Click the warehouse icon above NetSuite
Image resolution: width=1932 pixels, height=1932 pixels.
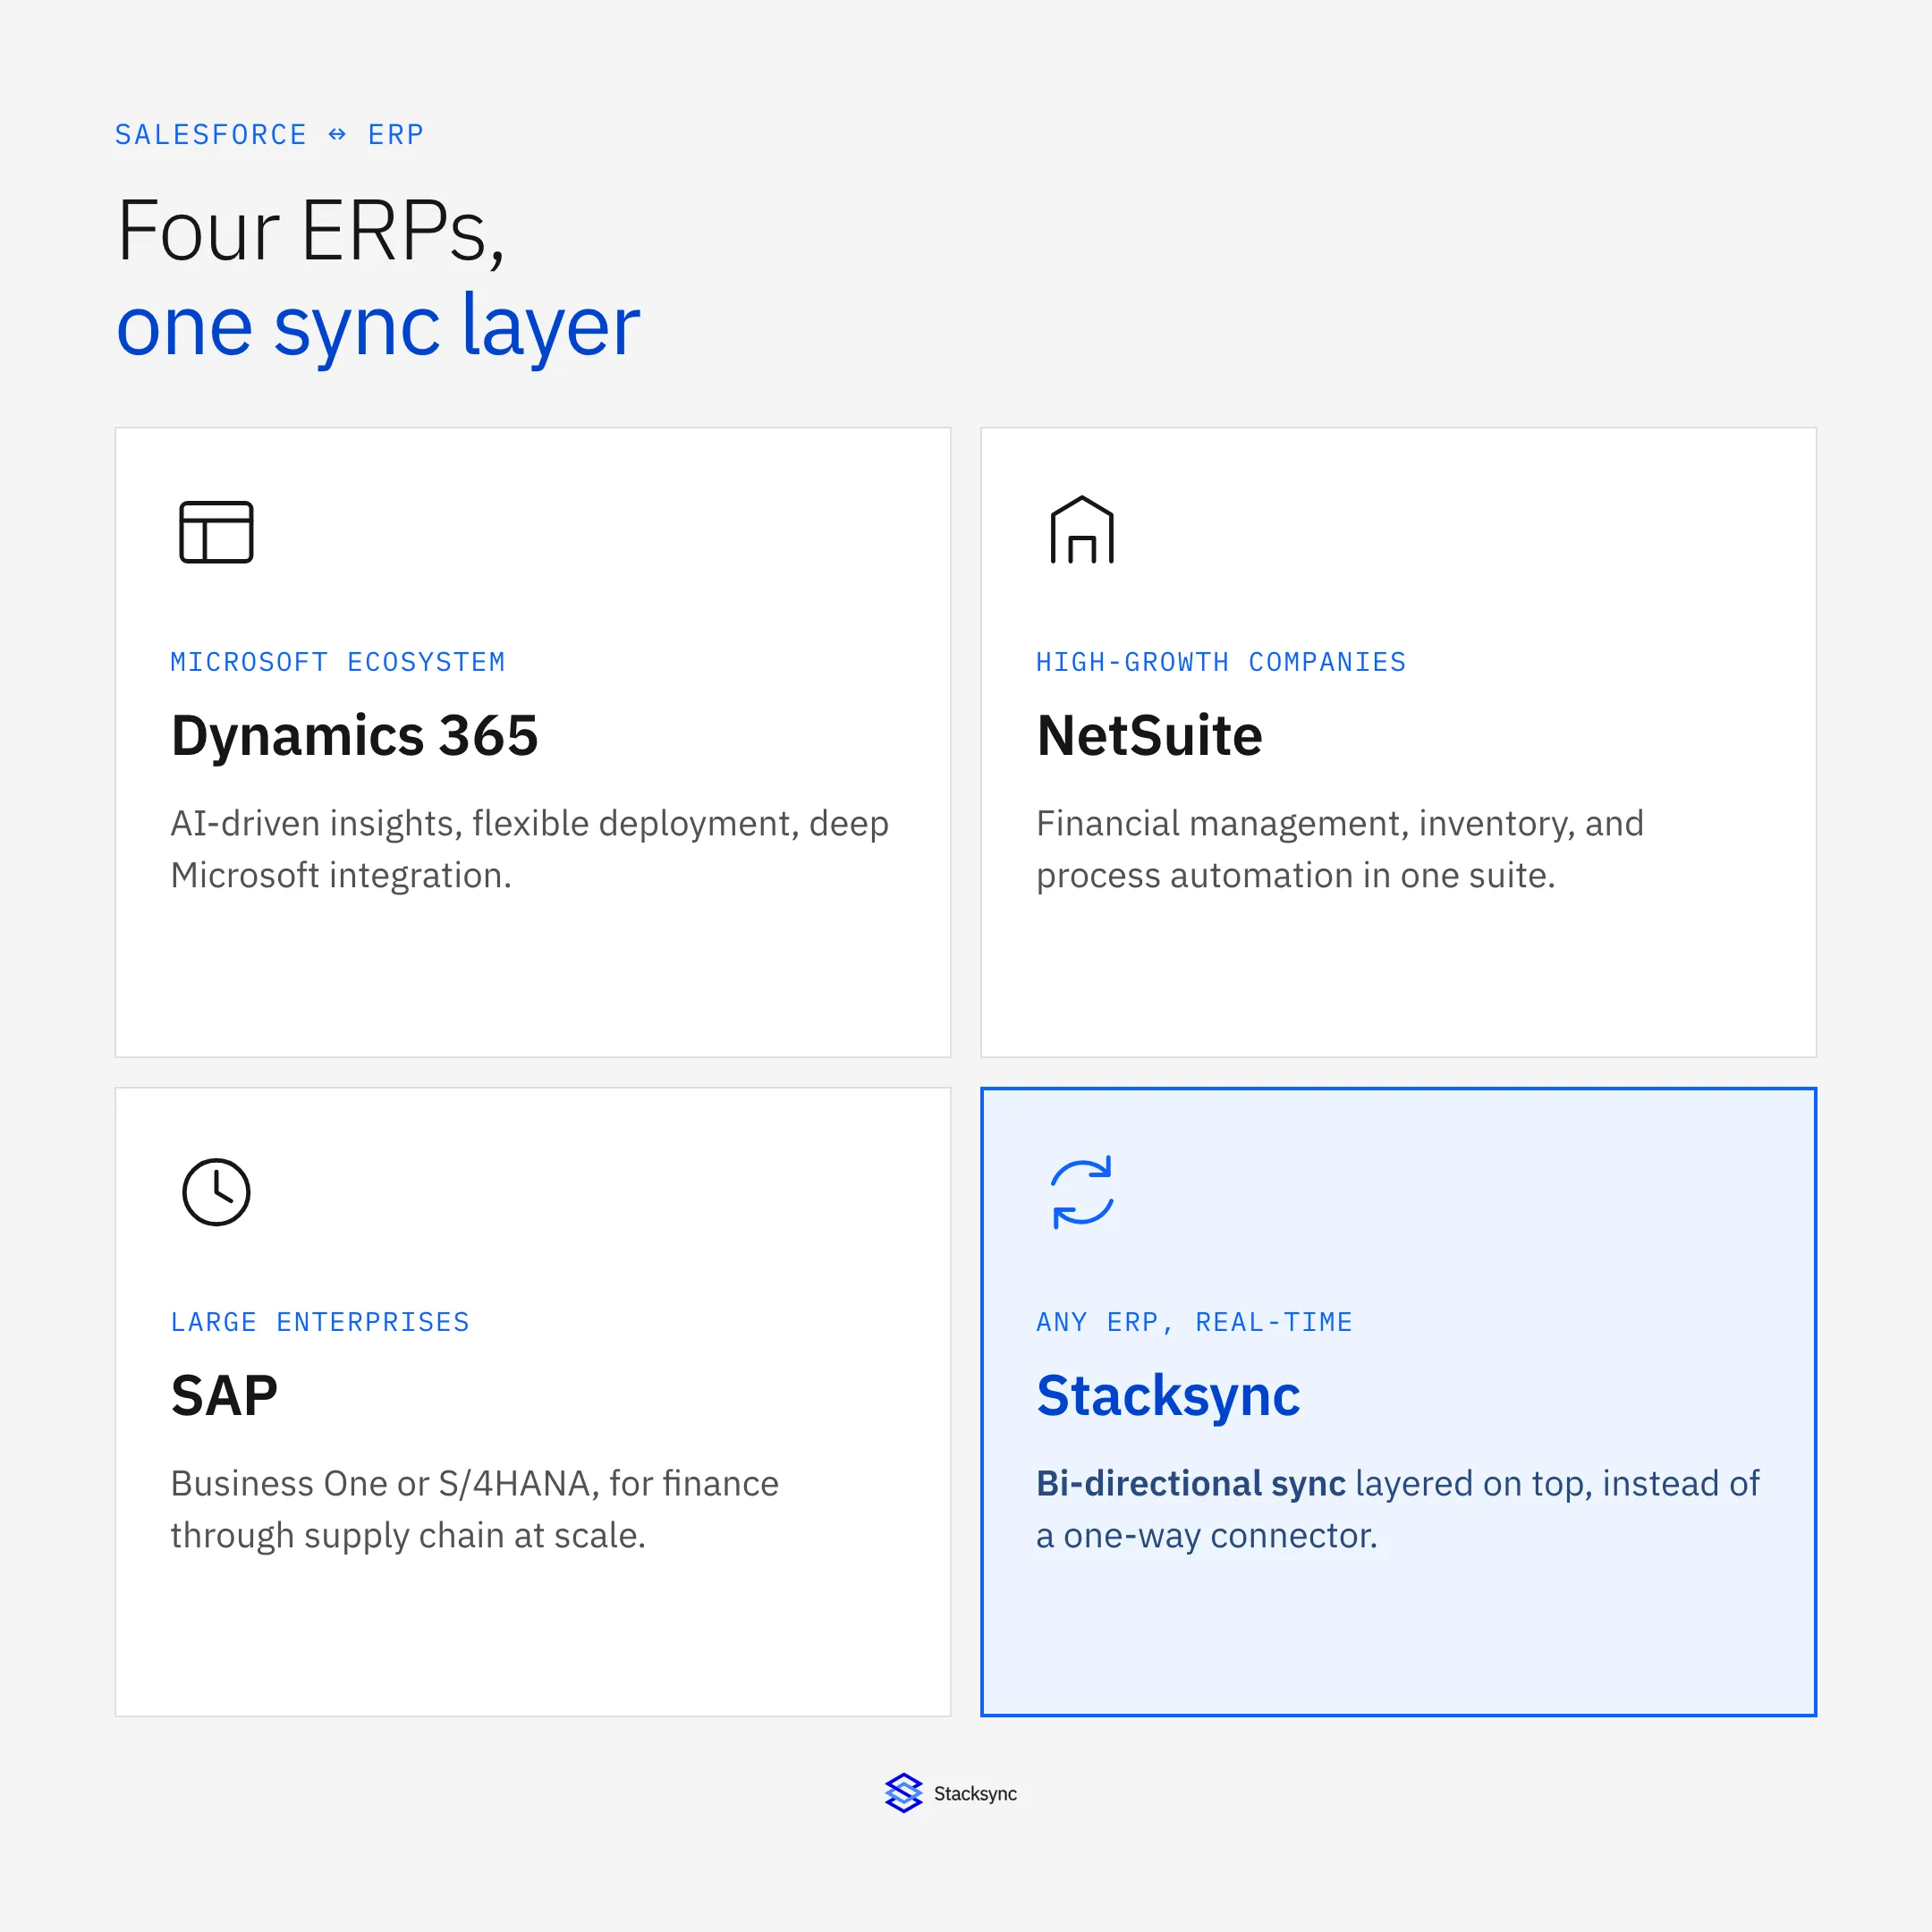click(1082, 530)
